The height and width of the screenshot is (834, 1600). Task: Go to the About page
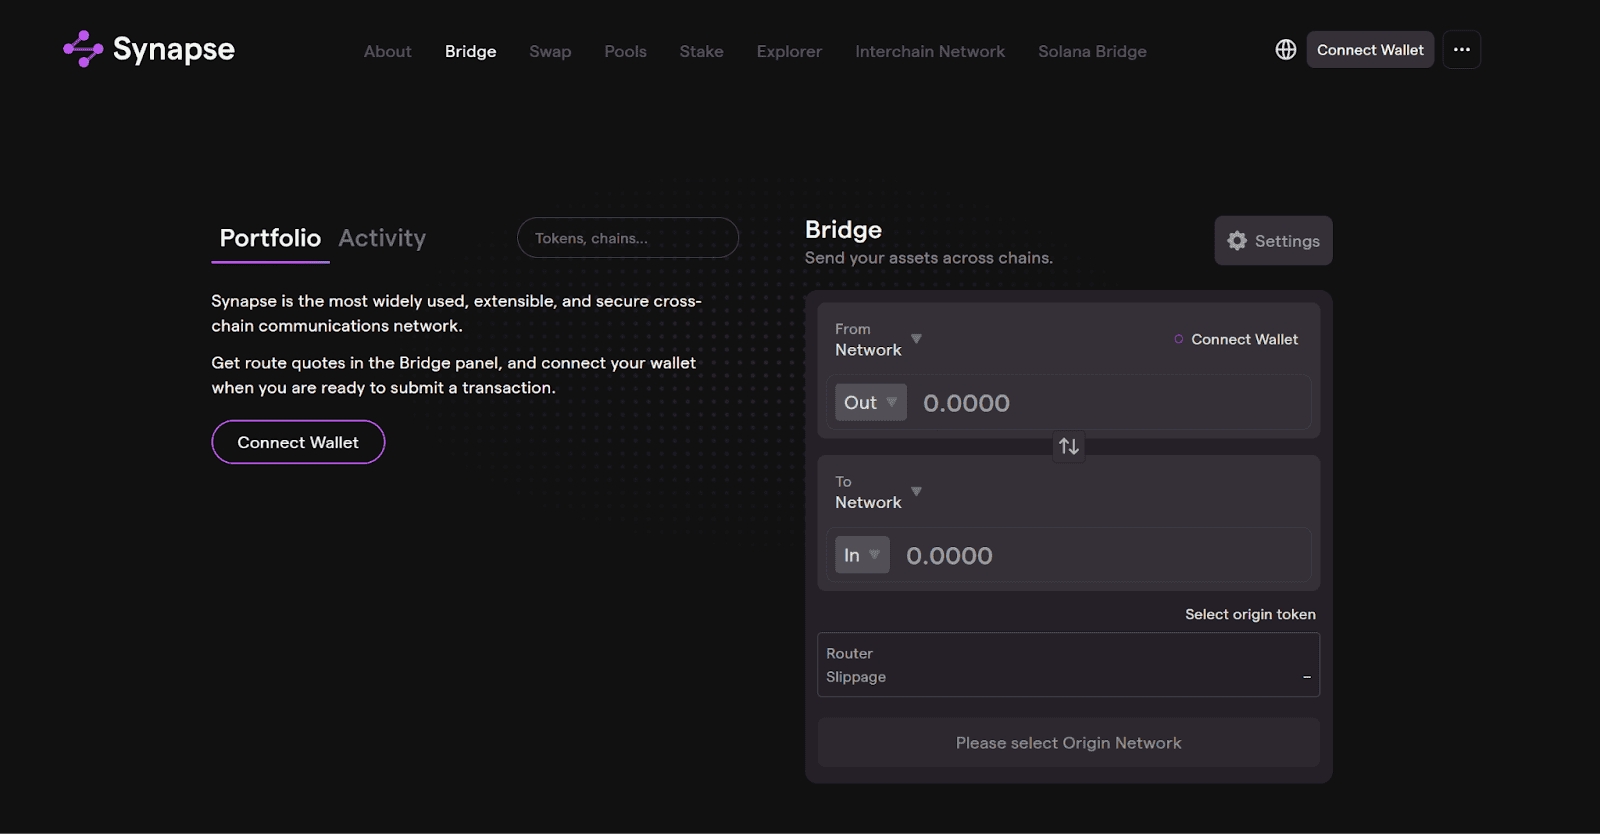(387, 51)
